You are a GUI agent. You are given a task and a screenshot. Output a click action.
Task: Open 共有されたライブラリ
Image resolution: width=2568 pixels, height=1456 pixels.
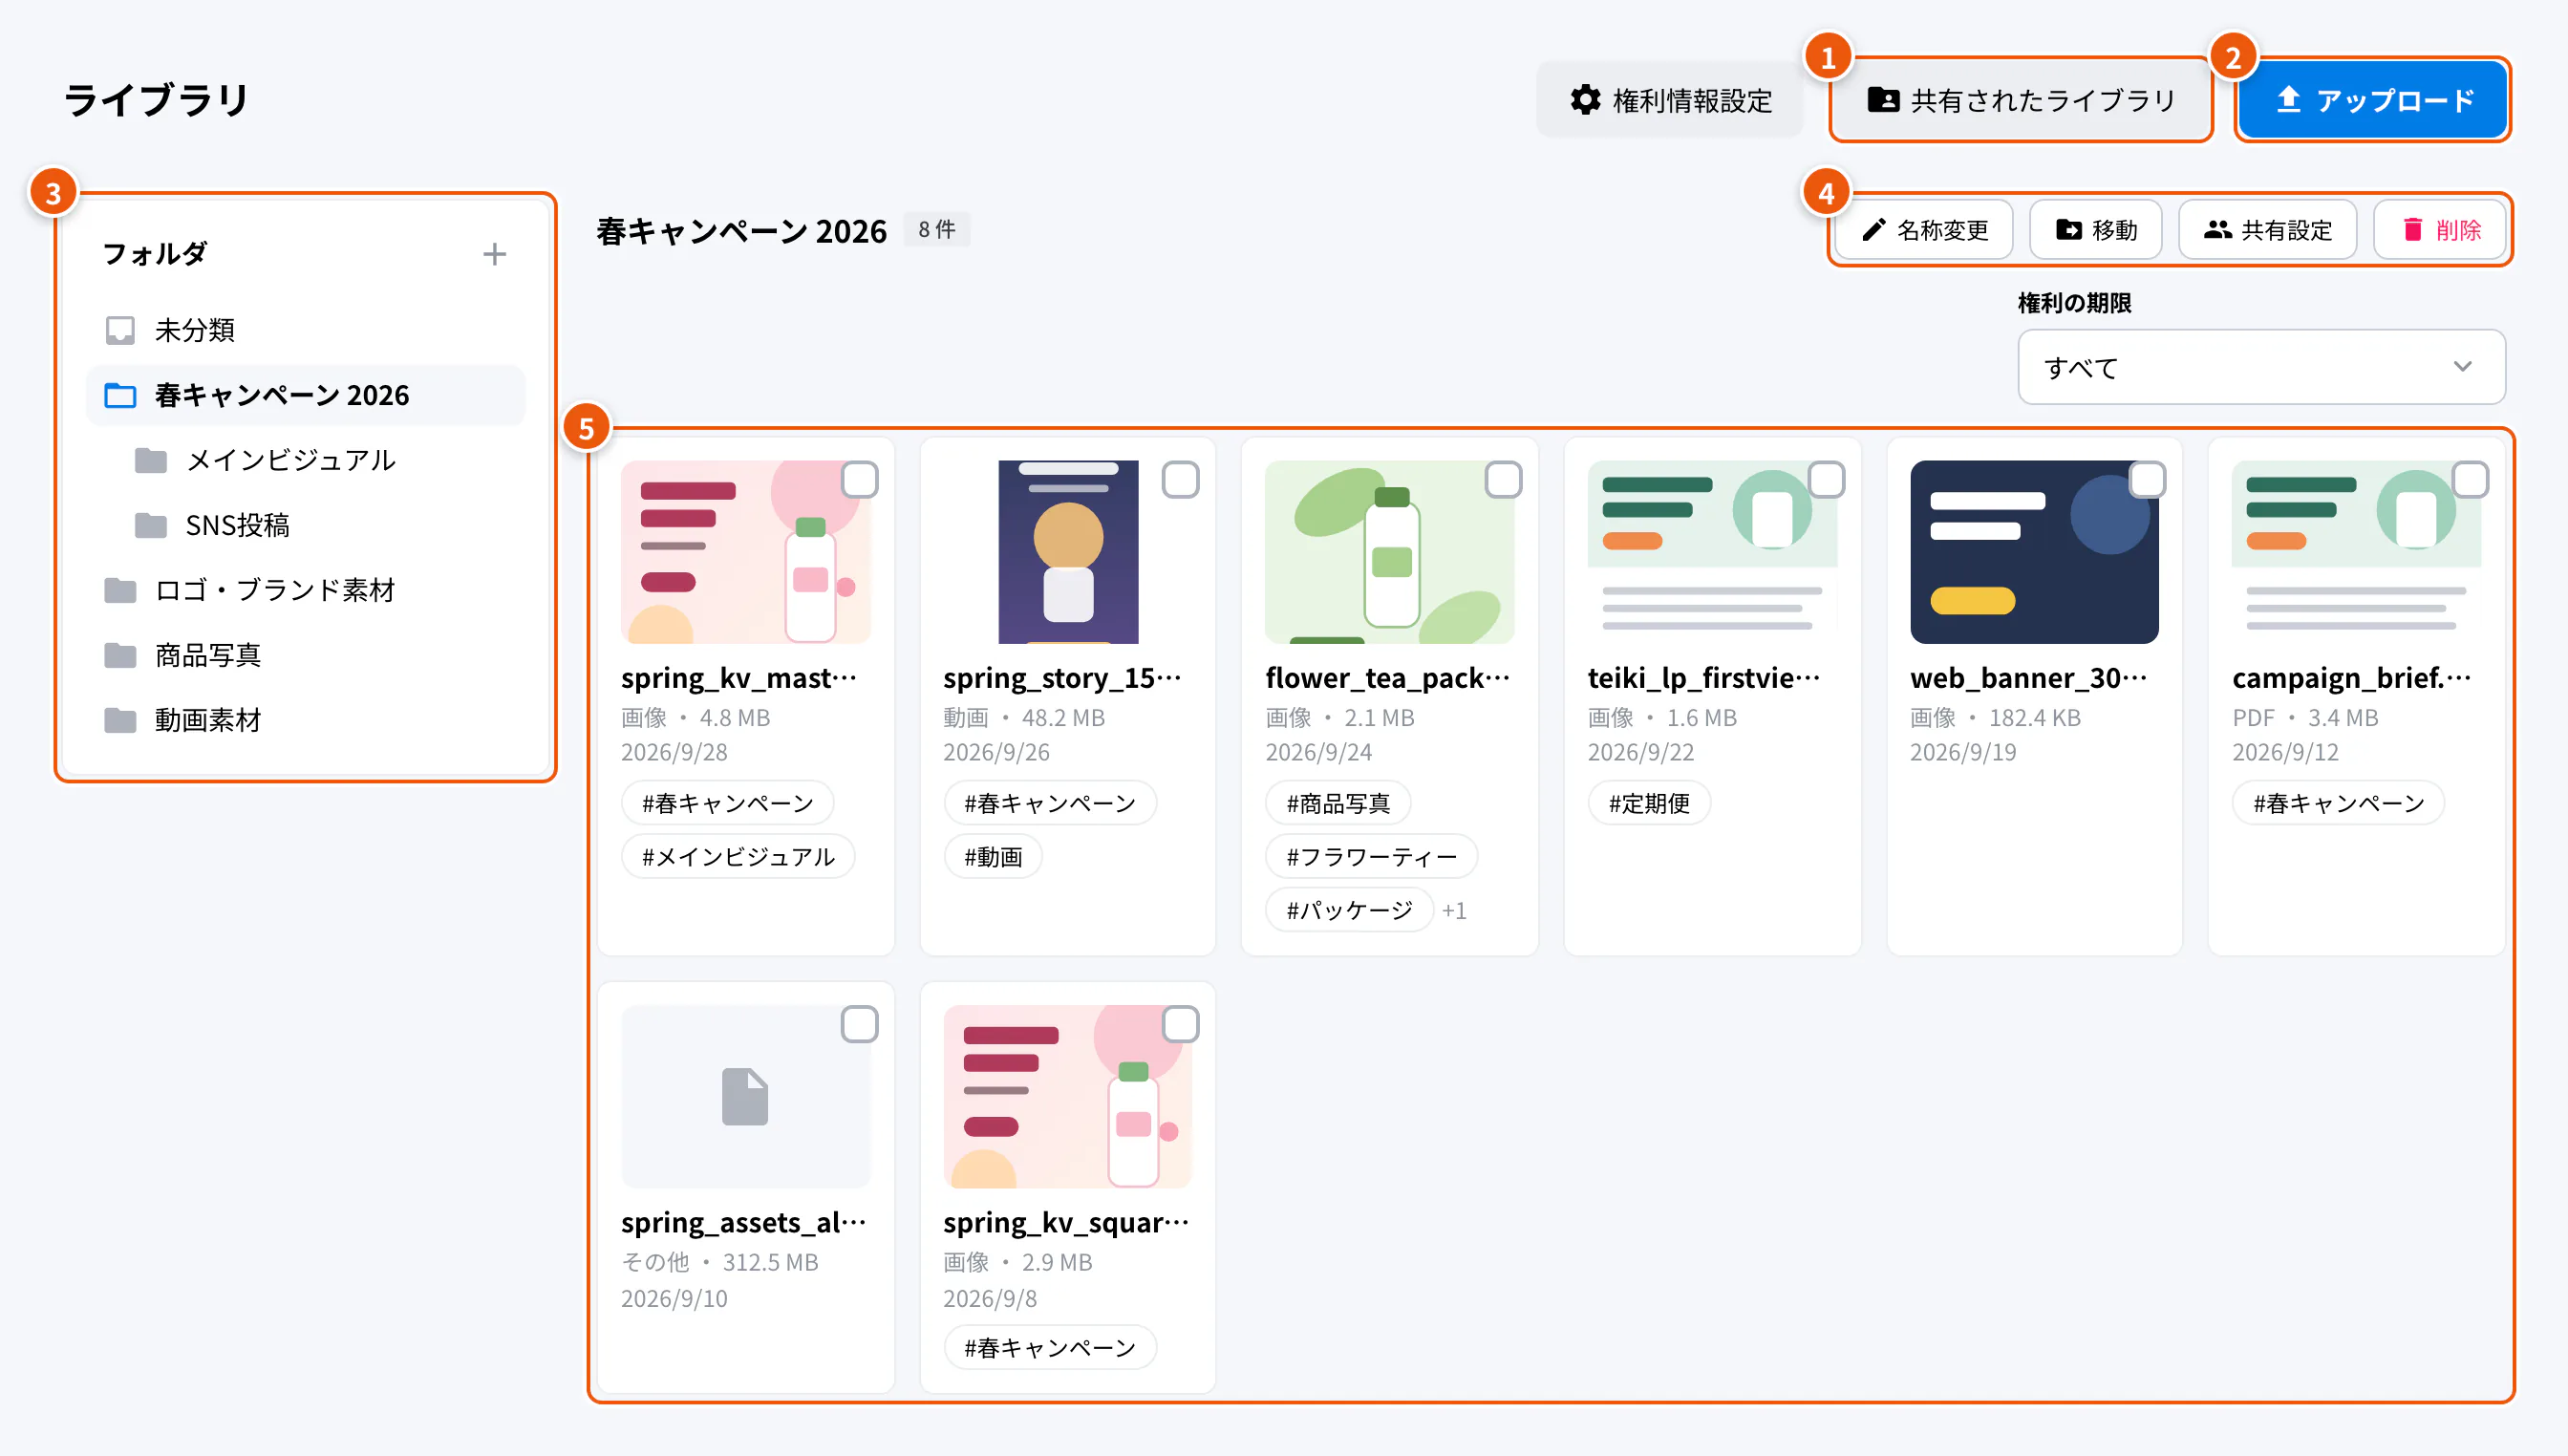pos(2021,100)
